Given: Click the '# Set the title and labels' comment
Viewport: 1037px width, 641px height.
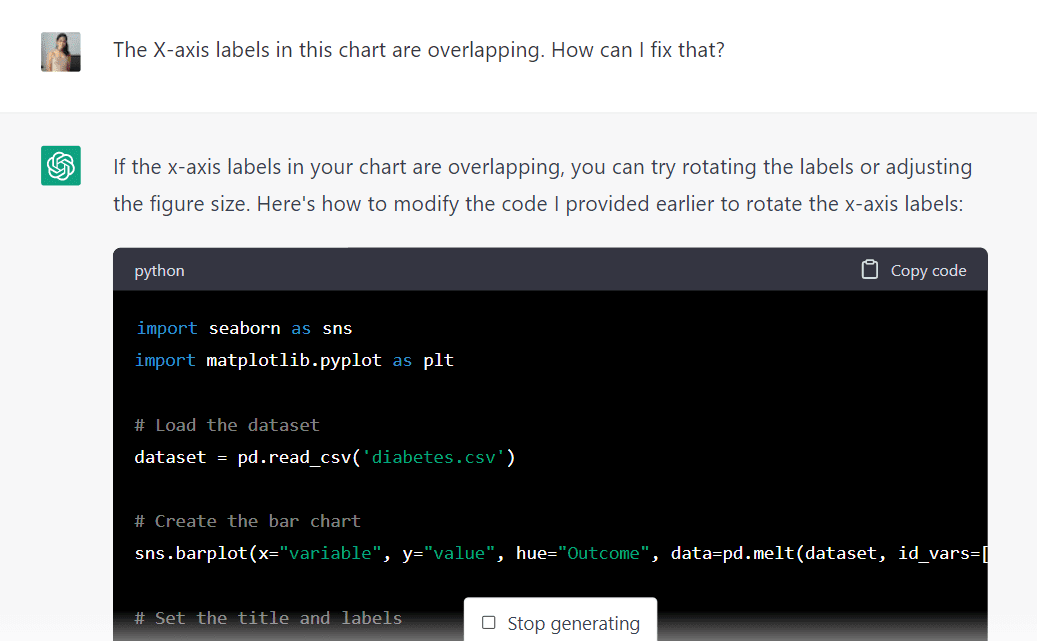Looking at the screenshot, I should 269,618.
